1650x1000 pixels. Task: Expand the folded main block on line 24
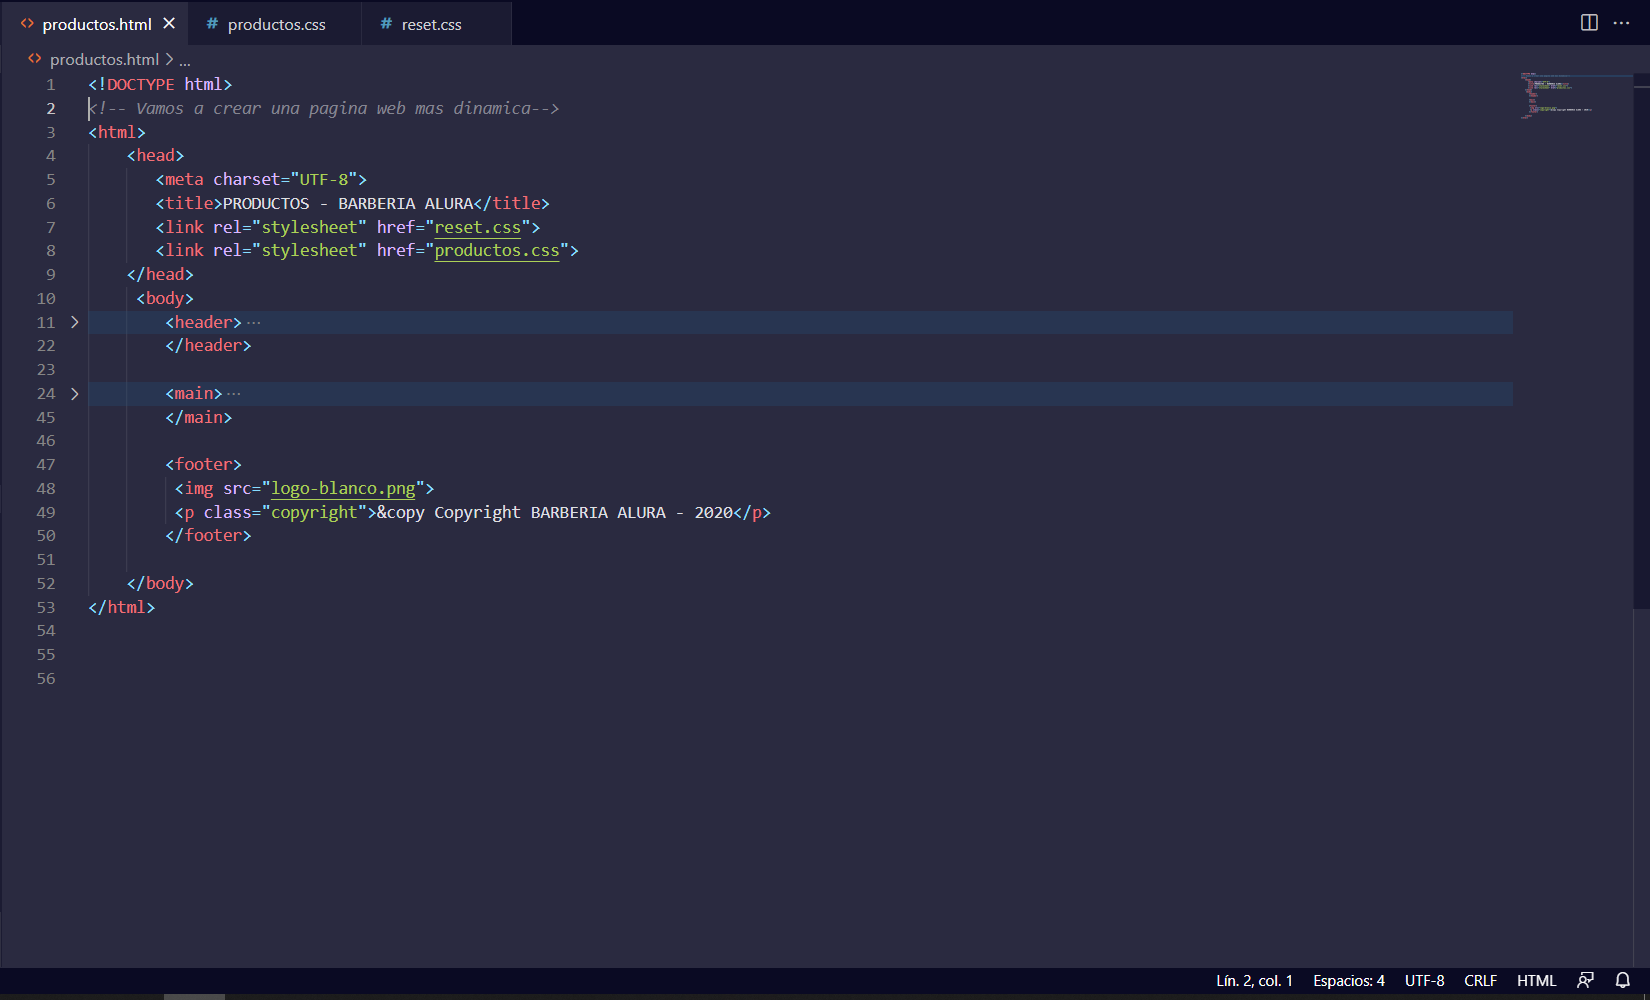[x=74, y=394]
